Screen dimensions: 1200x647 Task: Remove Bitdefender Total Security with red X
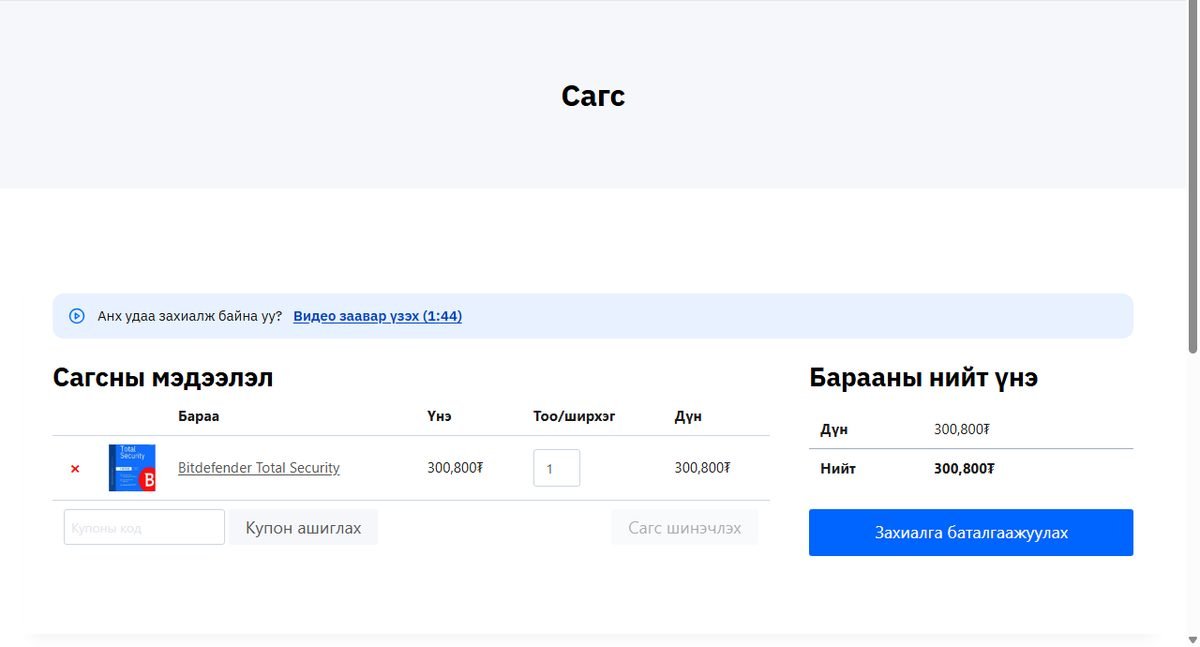pos(75,468)
